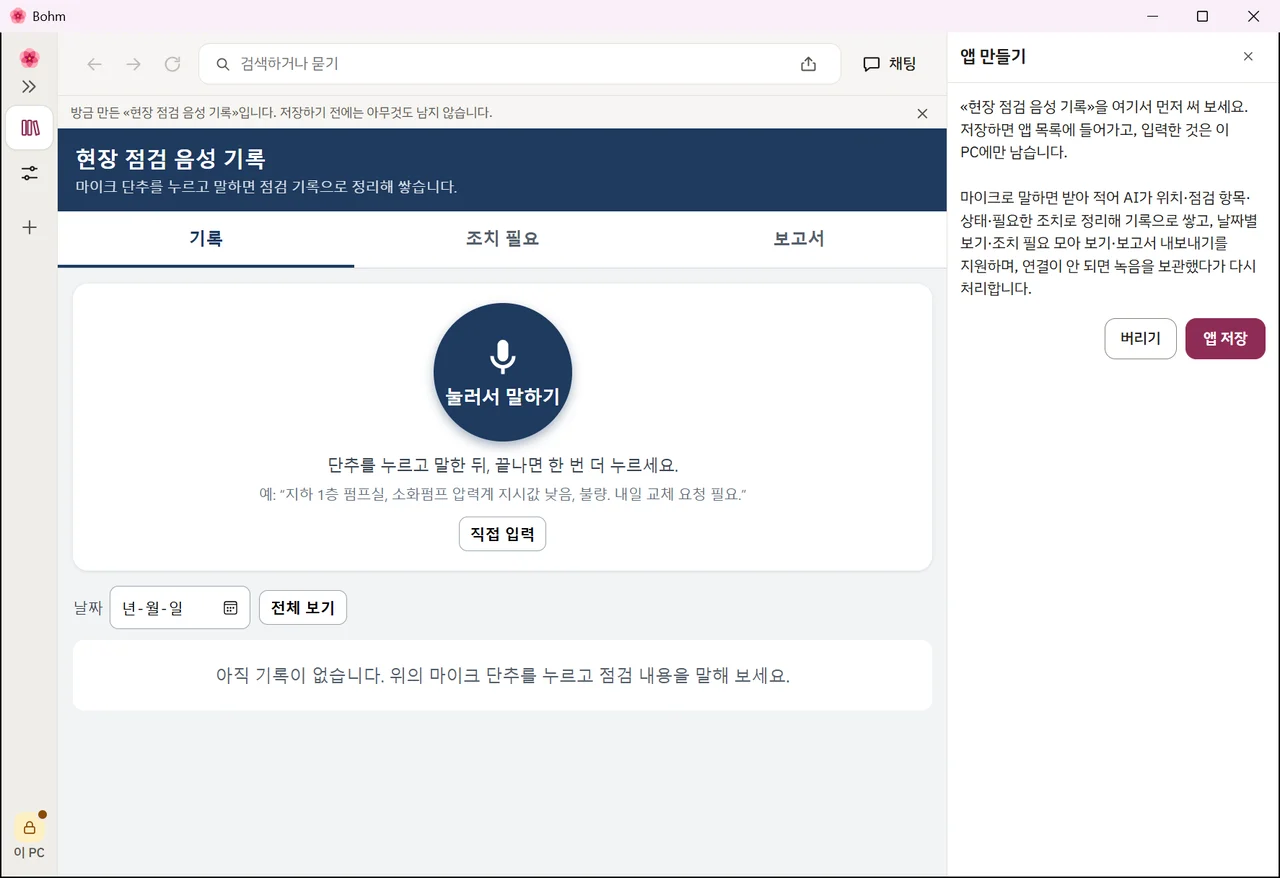Switch to the 기록 tab

pos(206,239)
